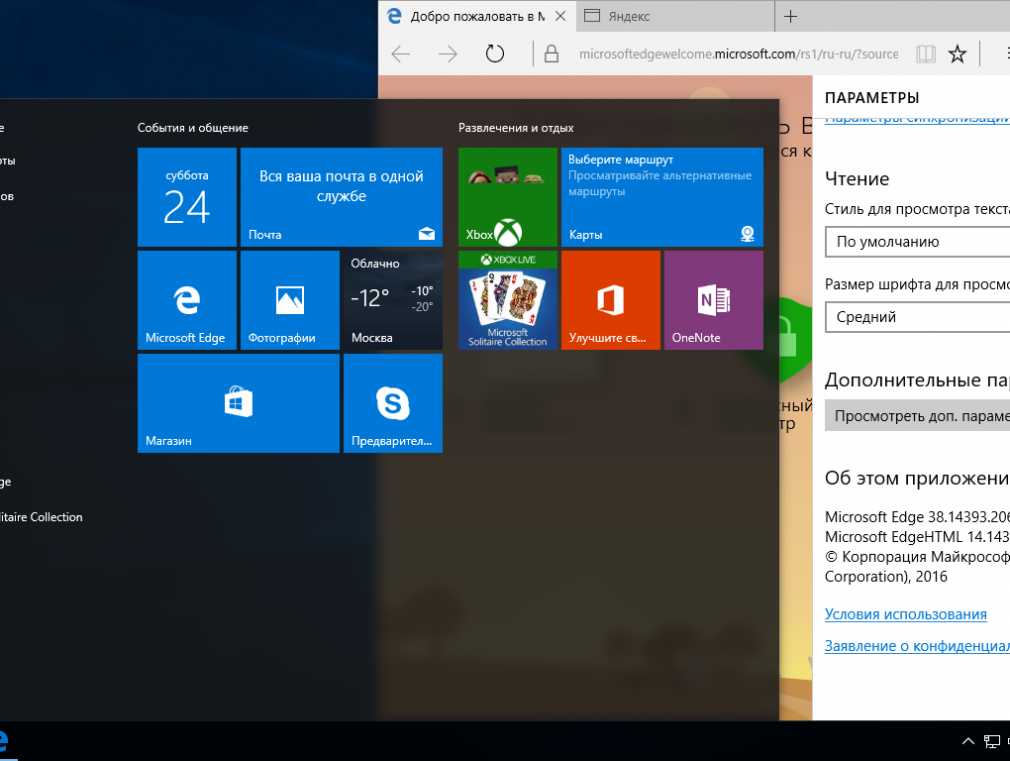Click the Edge back arrow button

[x=401, y=54]
